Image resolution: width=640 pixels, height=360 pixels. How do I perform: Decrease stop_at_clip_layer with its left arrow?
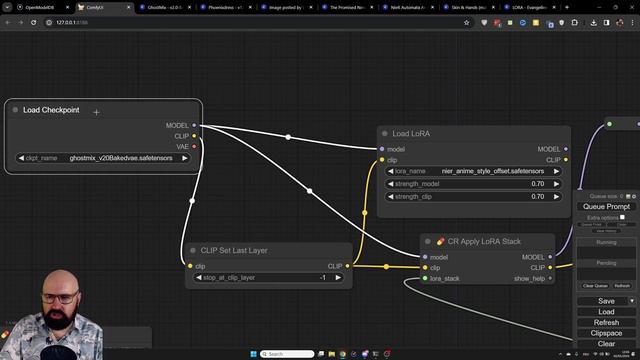[x=199, y=278]
